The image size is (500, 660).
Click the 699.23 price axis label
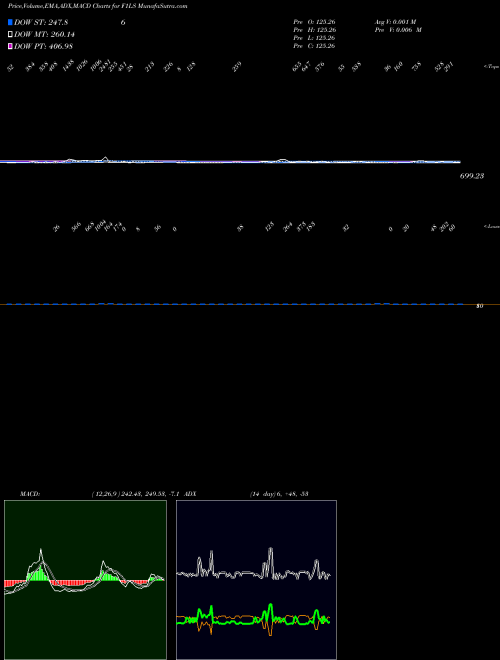(x=472, y=176)
